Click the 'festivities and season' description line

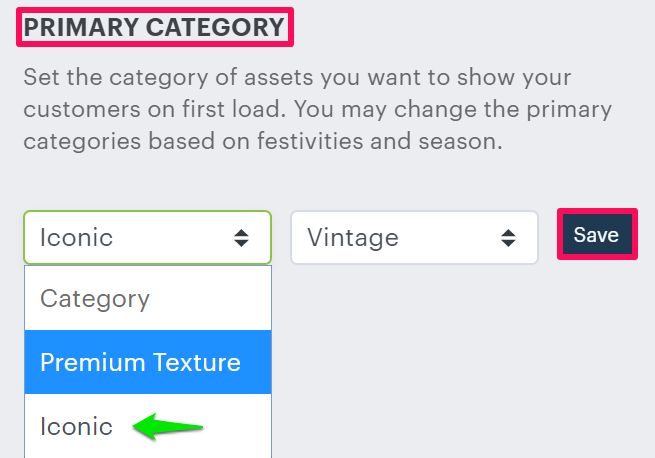click(x=261, y=141)
